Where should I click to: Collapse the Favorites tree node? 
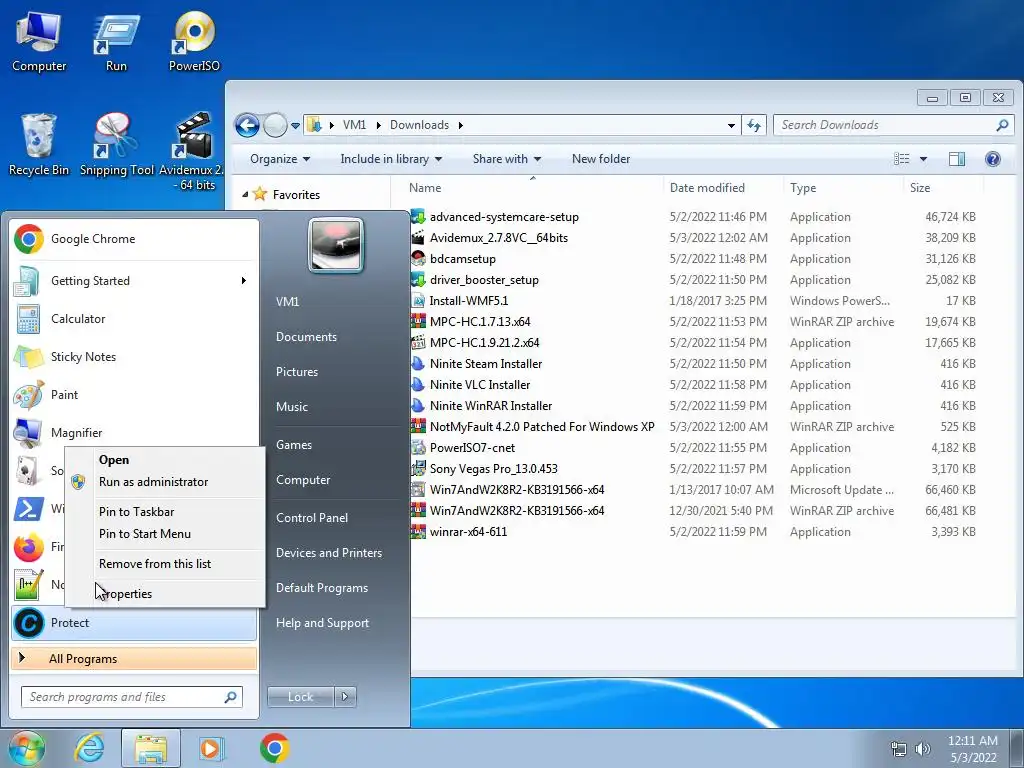245,195
